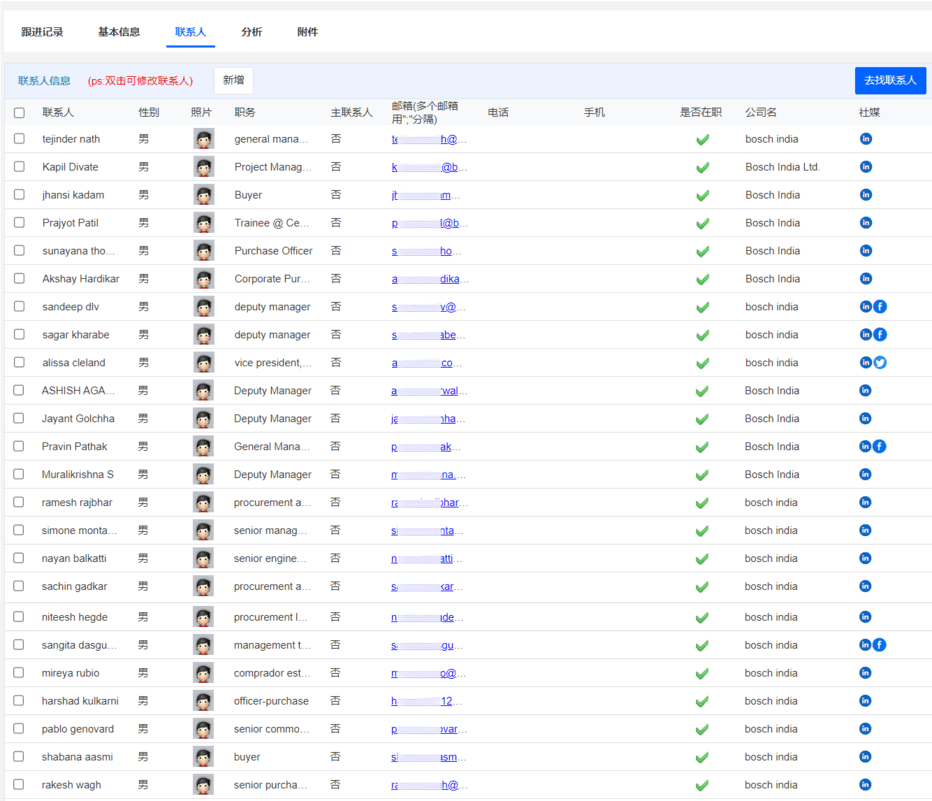Open the Facebook icon in sandeep dlv's row
932x801 pixels.
point(880,307)
